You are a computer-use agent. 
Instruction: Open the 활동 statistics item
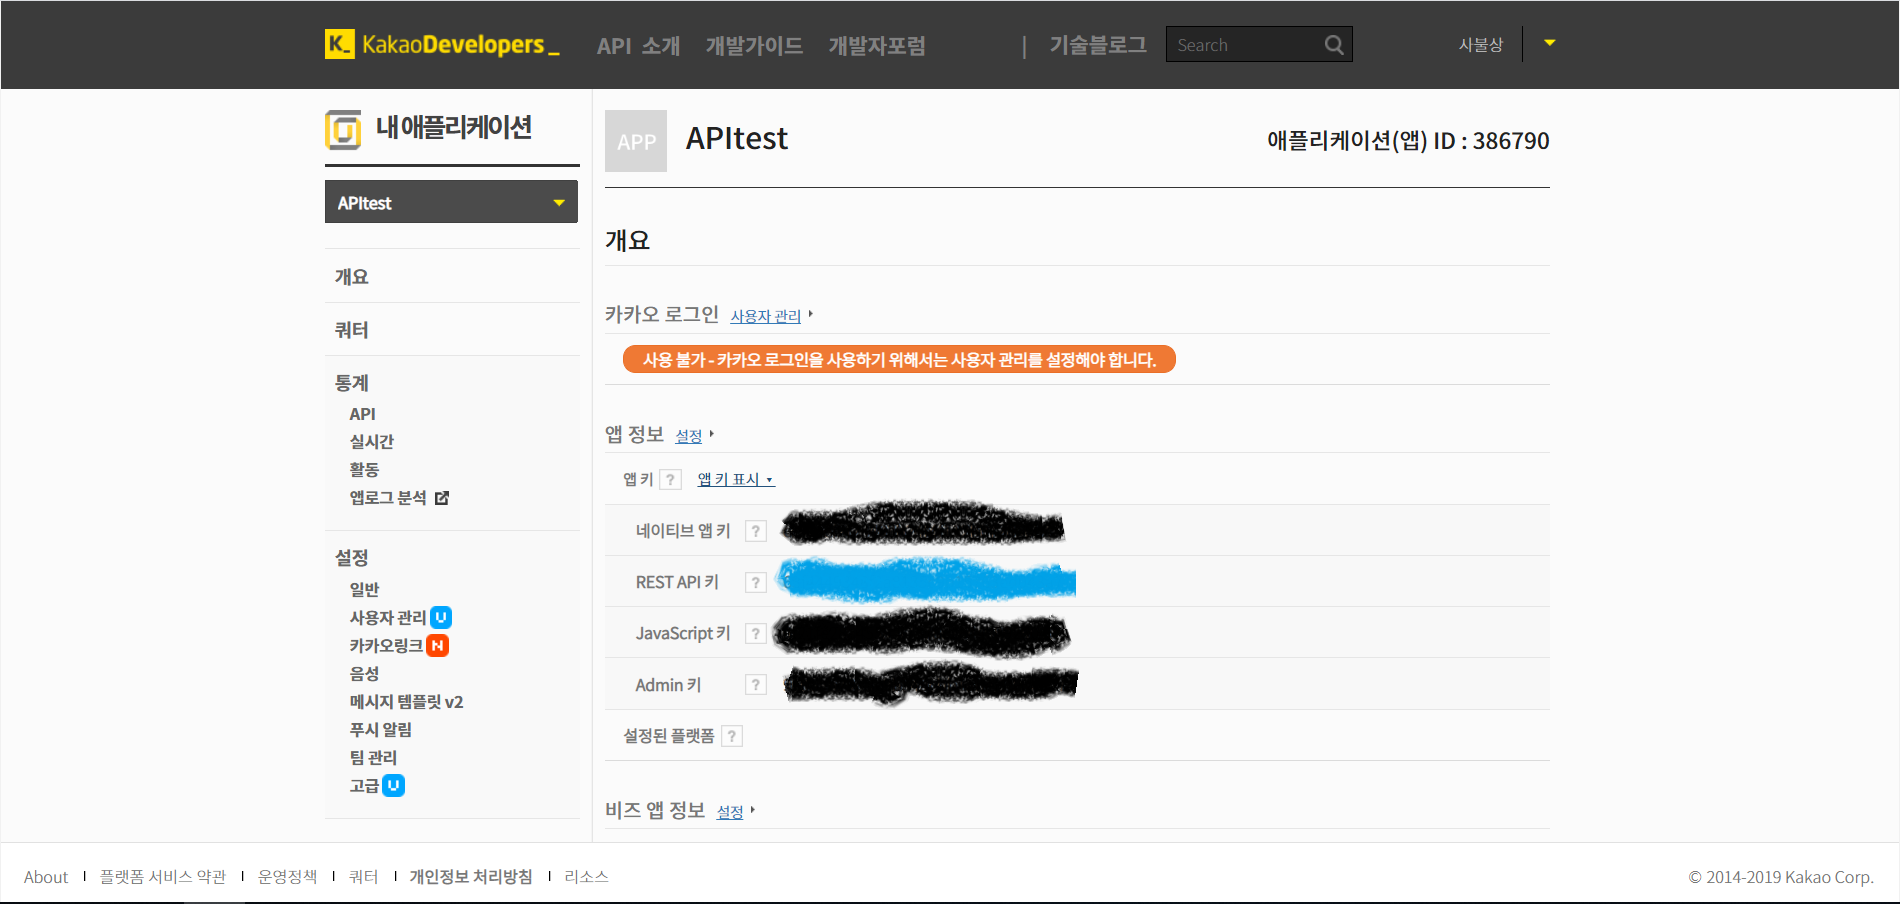click(x=364, y=470)
